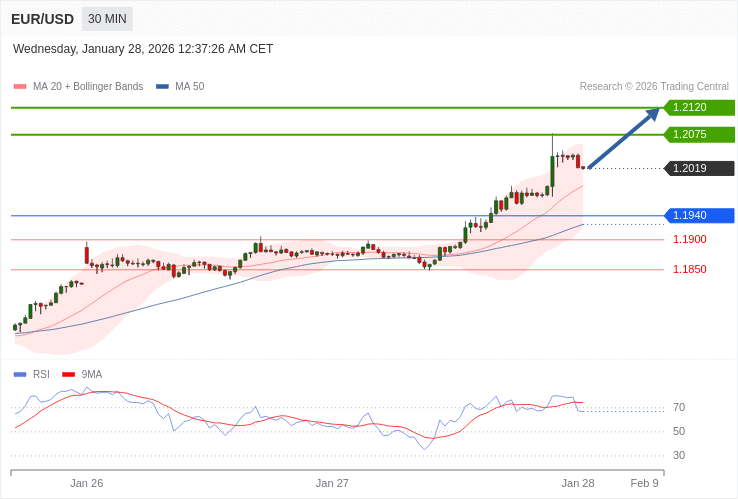Click the Research Trading Central copyright text

[654, 87]
